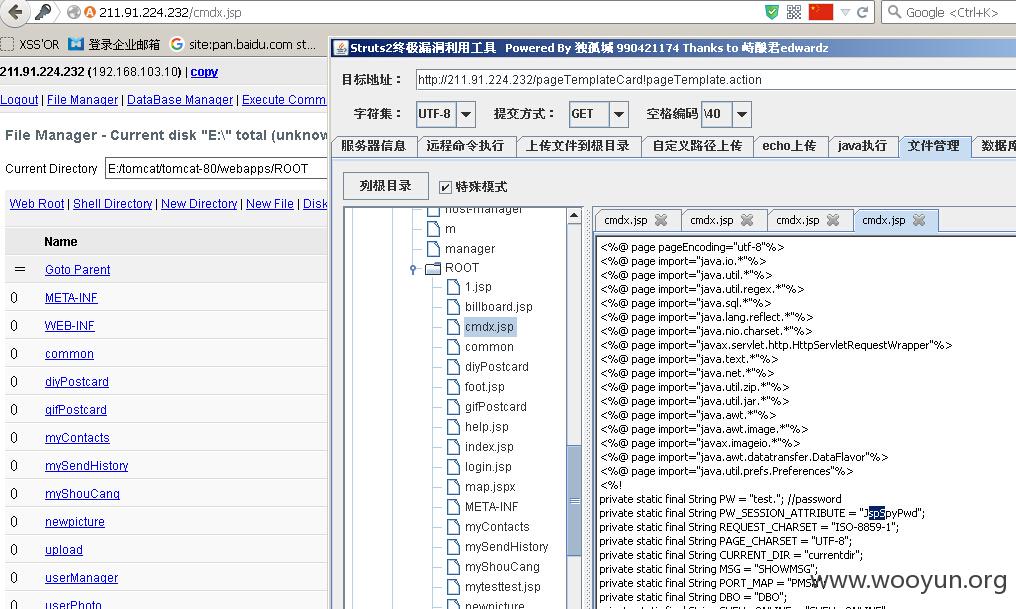Click the New File link
1016x609 pixels.
click(270, 203)
